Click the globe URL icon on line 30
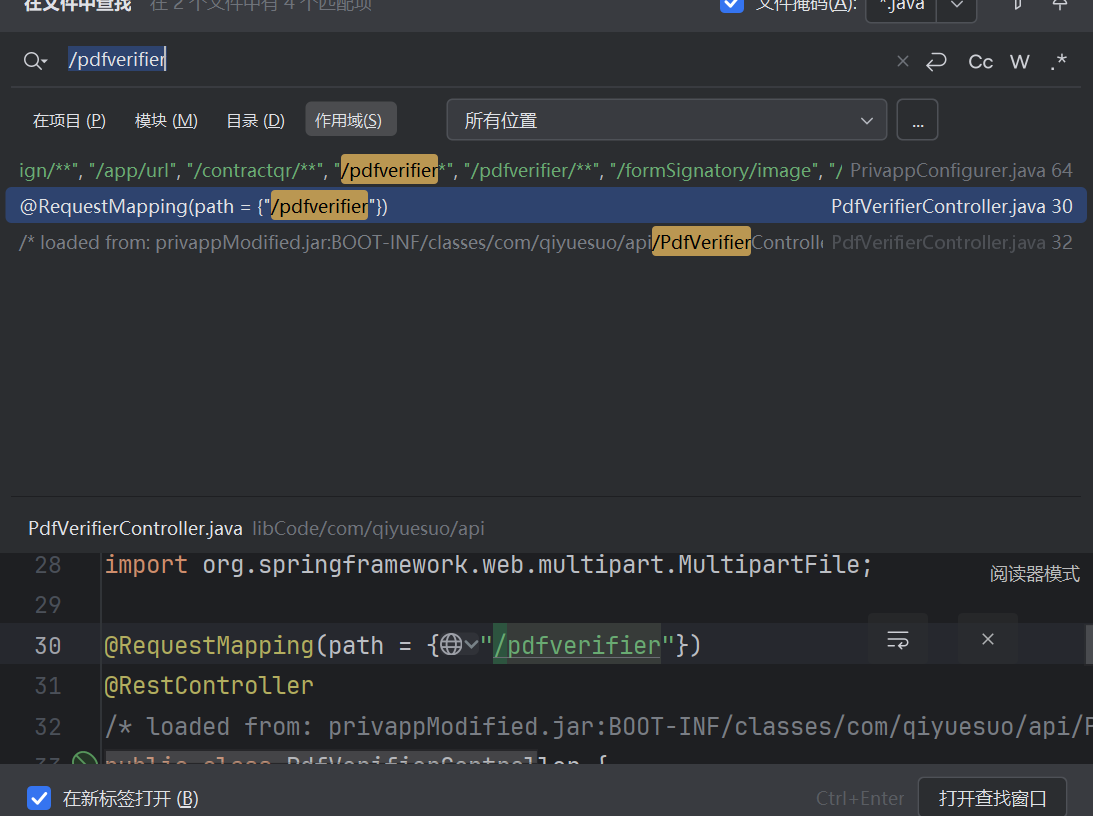Screen dimensions: 1093x816 tap(452, 645)
